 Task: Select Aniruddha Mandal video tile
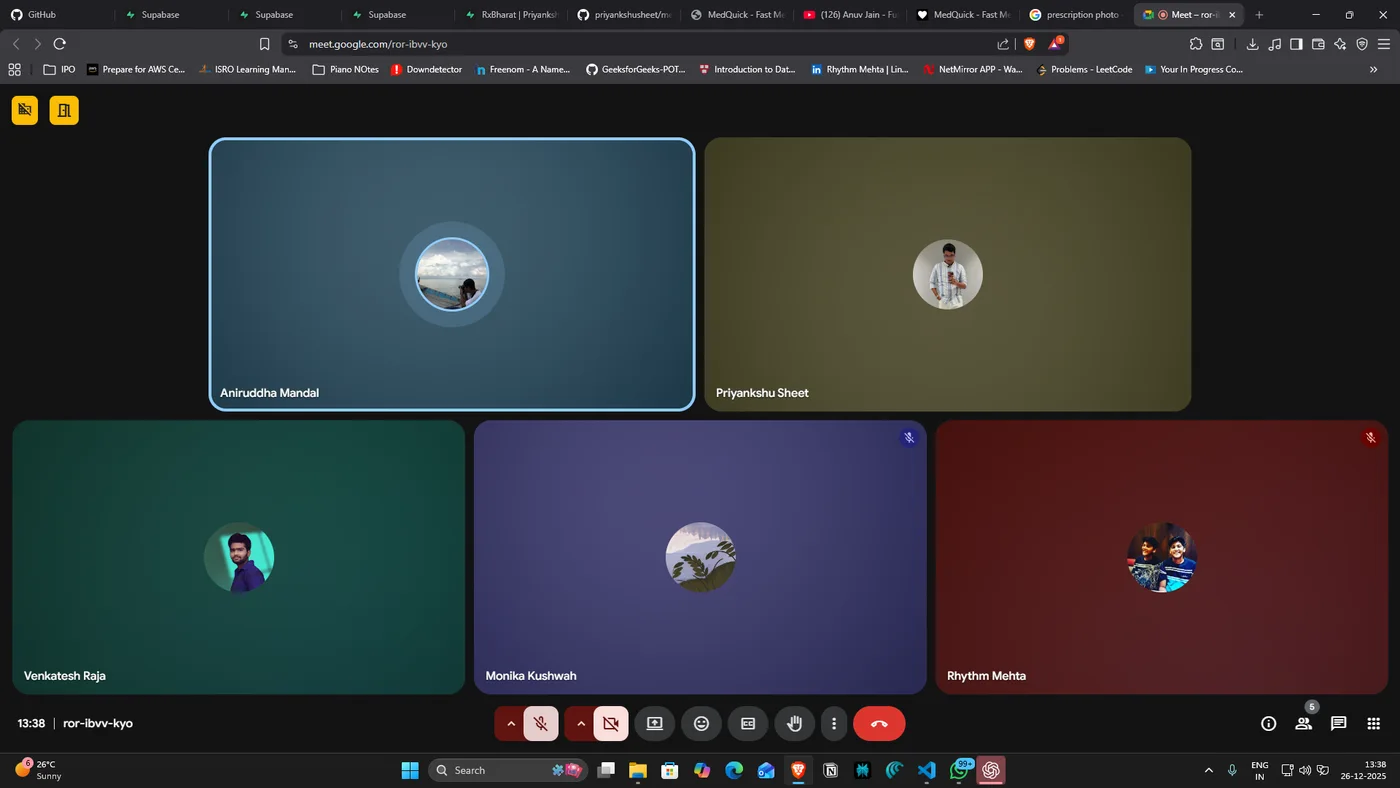tap(452, 274)
